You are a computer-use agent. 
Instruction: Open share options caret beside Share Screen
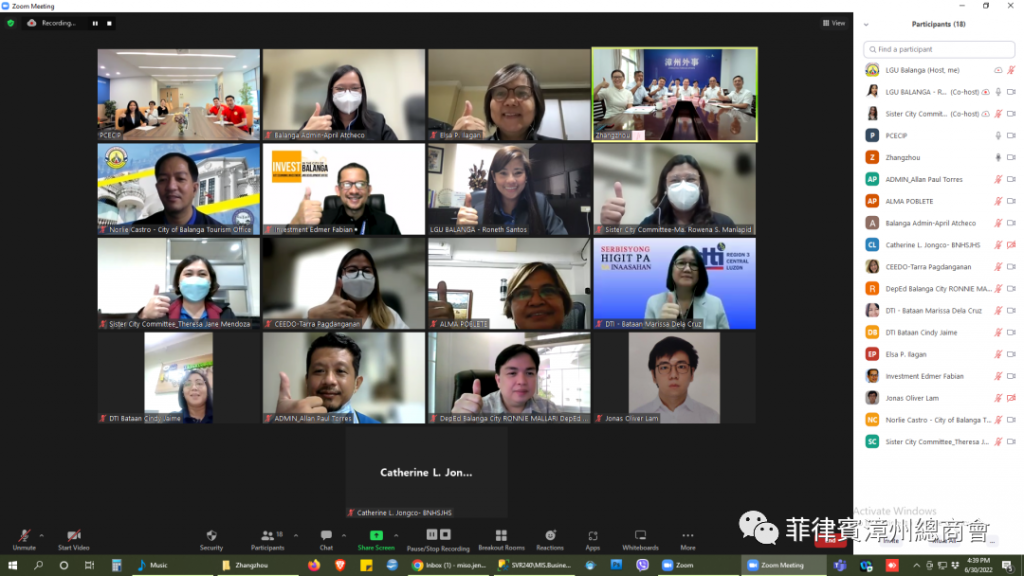[x=396, y=536]
